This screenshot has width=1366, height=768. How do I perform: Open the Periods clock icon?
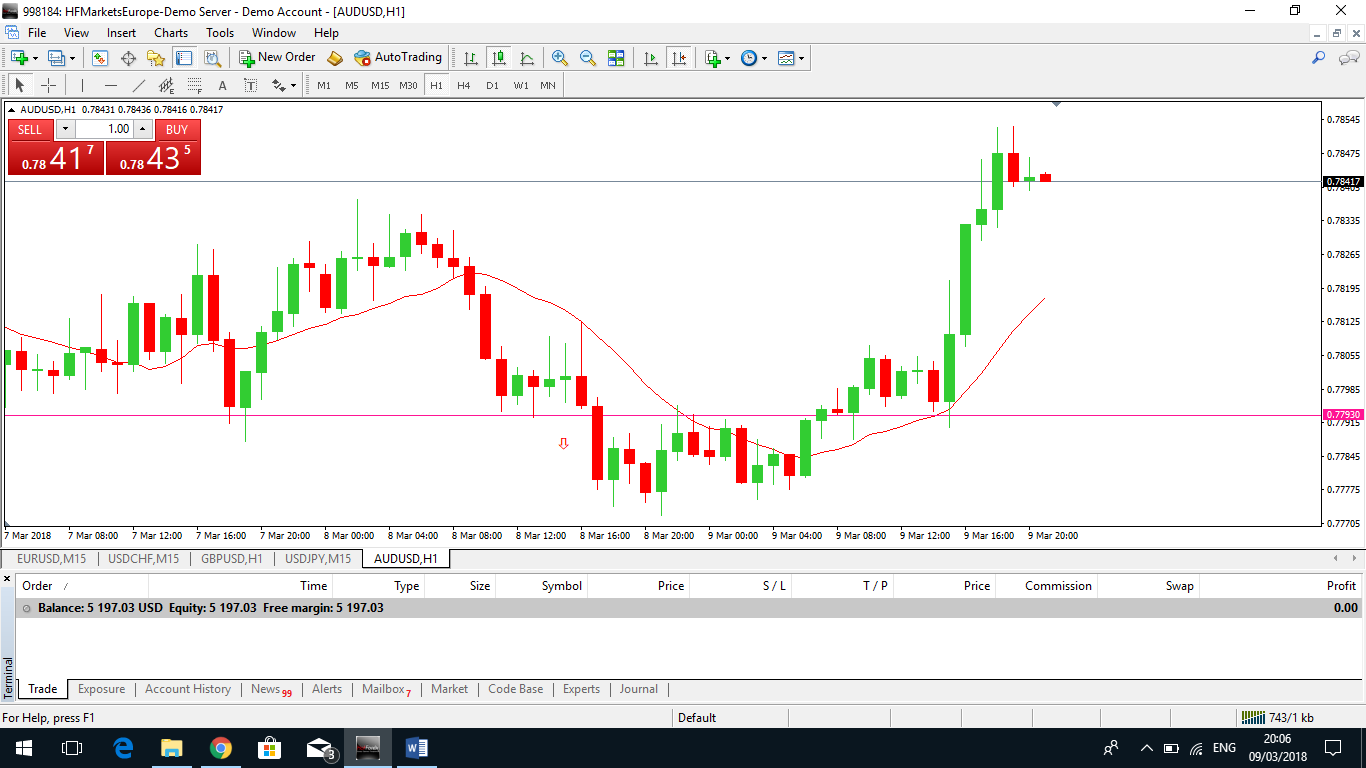click(x=750, y=58)
